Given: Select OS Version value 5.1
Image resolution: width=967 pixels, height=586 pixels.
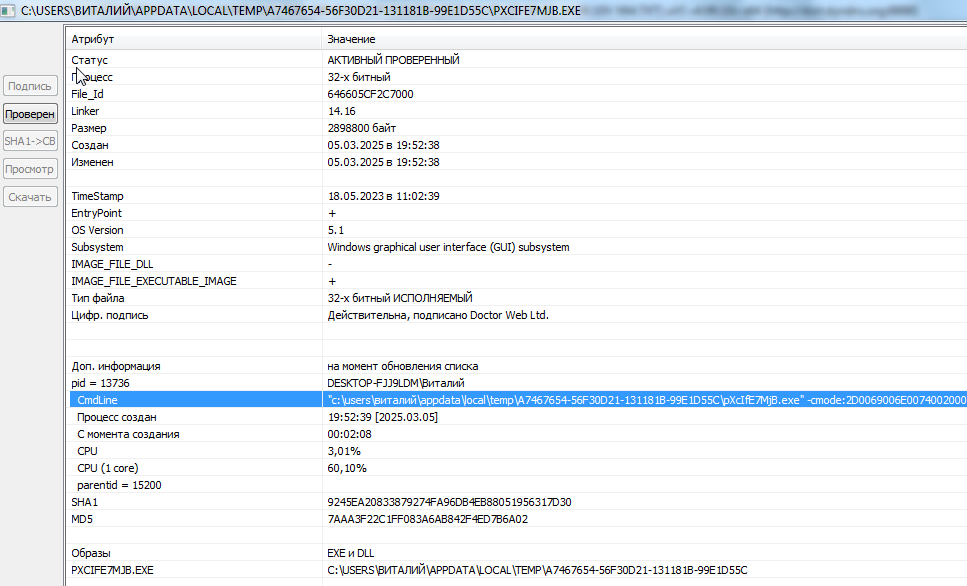Looking at the screenshot, I should [335, 230].
